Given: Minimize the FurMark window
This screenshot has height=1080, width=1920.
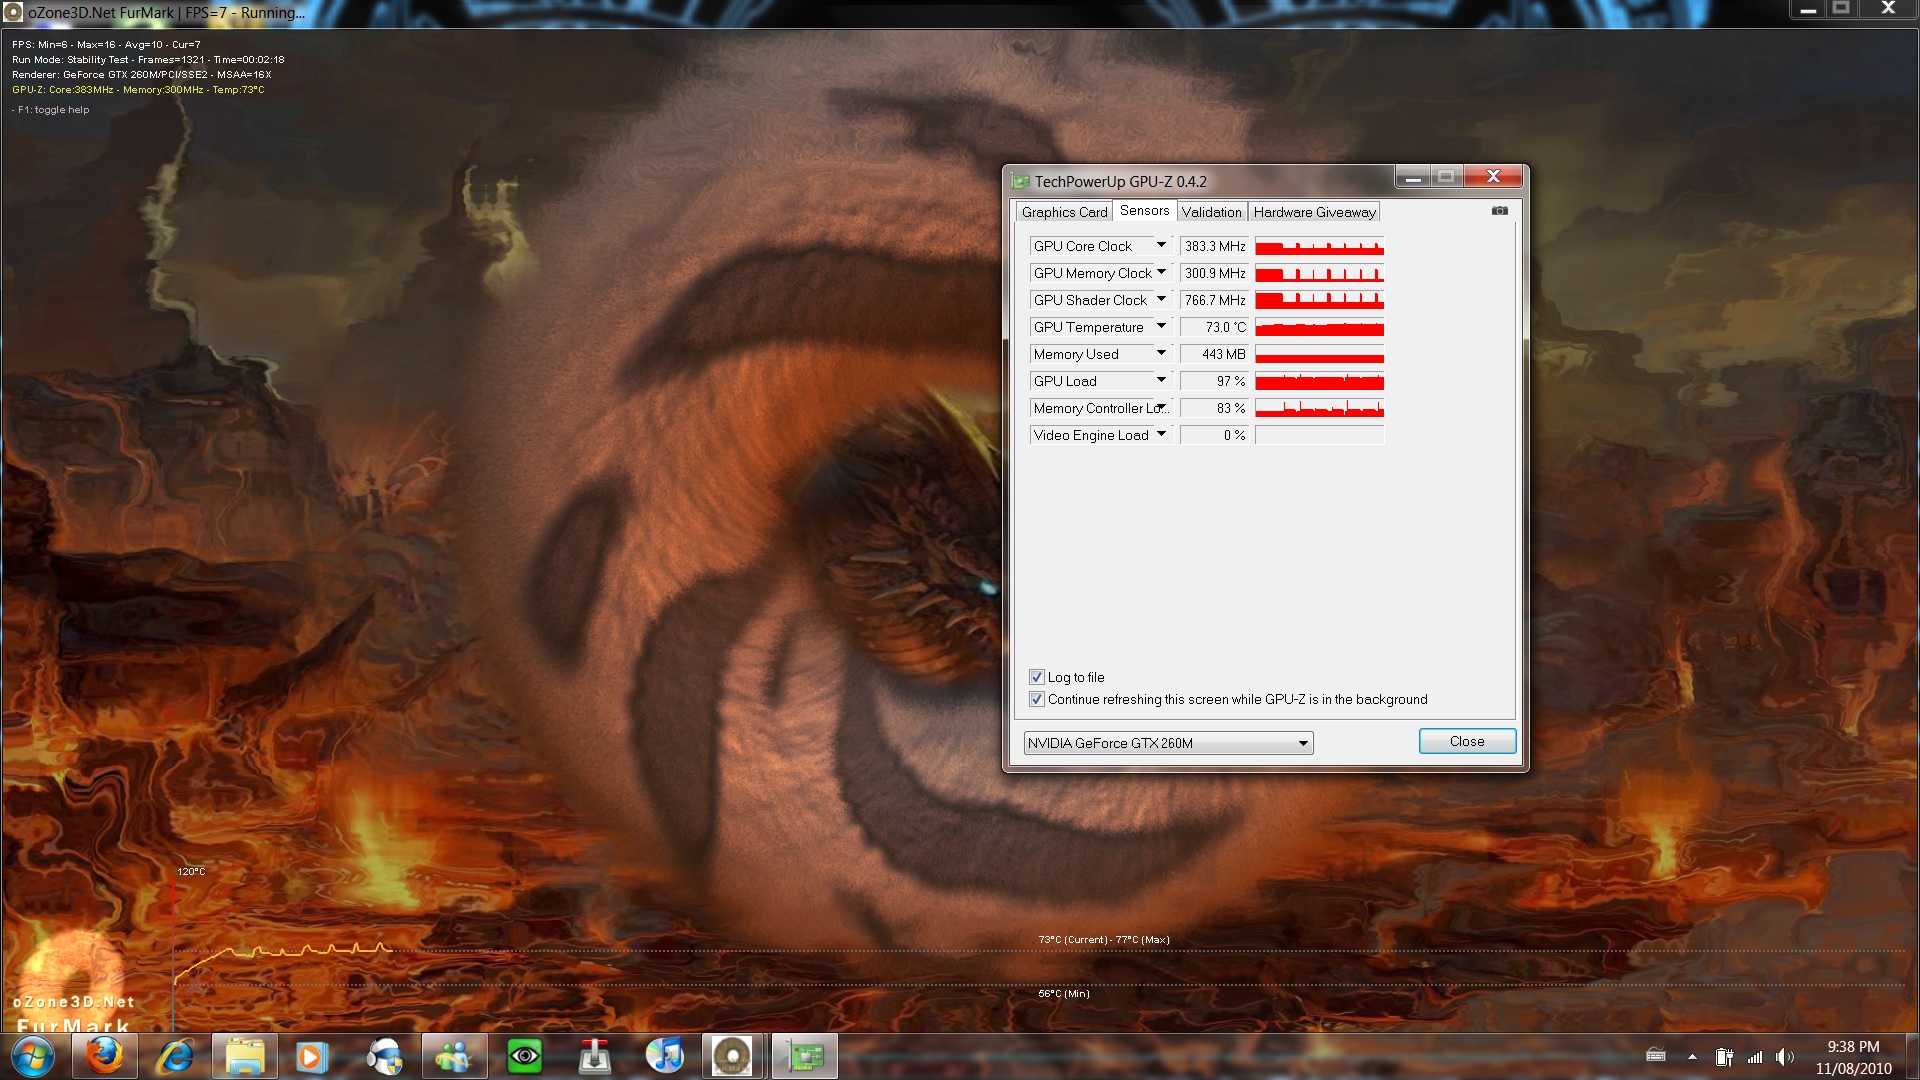Looking at the screenshot, I should (x=1807, y=9).
